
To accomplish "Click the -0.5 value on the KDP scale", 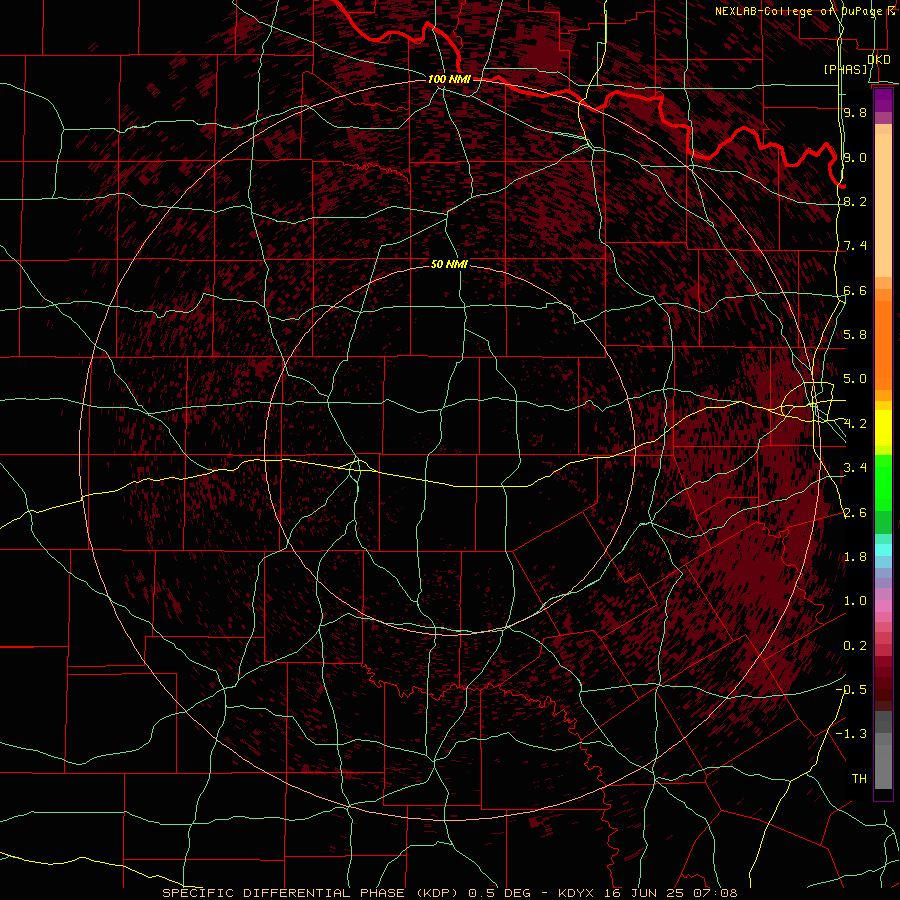I will point(852,689).
